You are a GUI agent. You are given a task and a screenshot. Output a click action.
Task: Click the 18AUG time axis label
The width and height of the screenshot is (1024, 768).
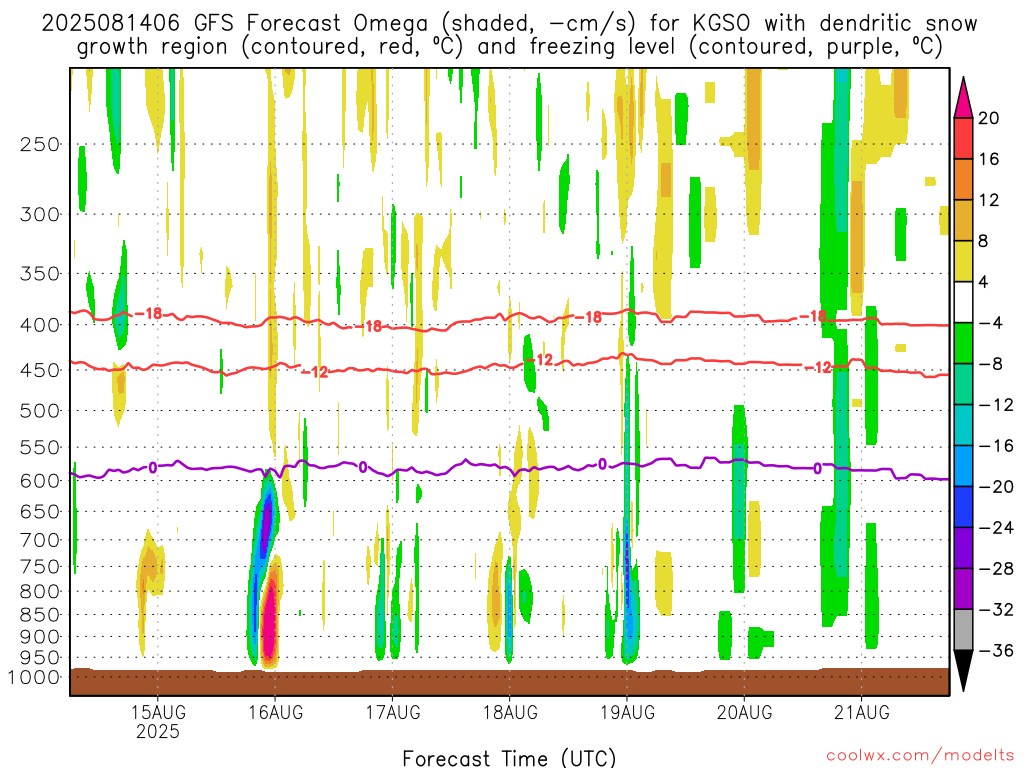[510, 712]
